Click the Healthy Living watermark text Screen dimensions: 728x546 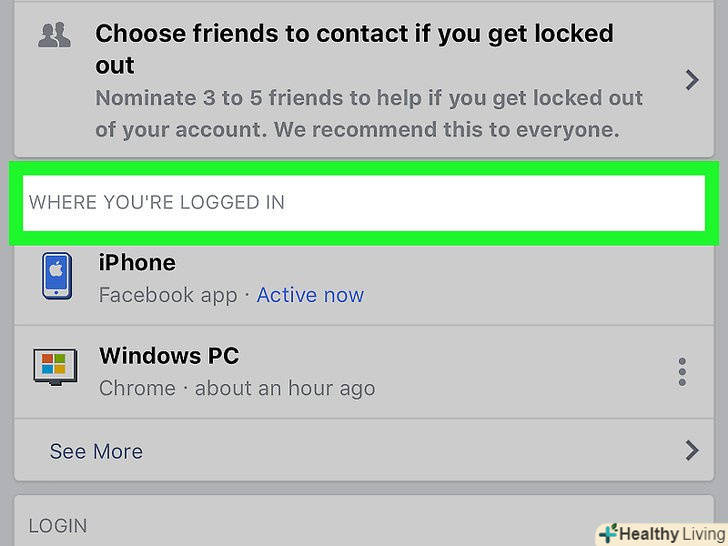tap(669, 534)
